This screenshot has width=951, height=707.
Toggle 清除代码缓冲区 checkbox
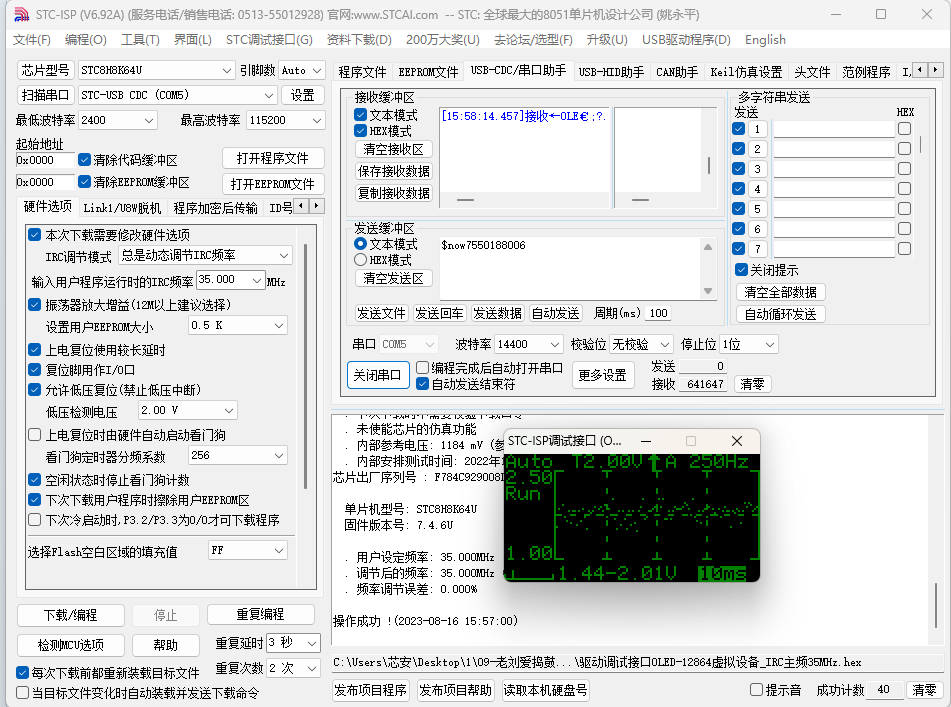click(x=84, y=160)
